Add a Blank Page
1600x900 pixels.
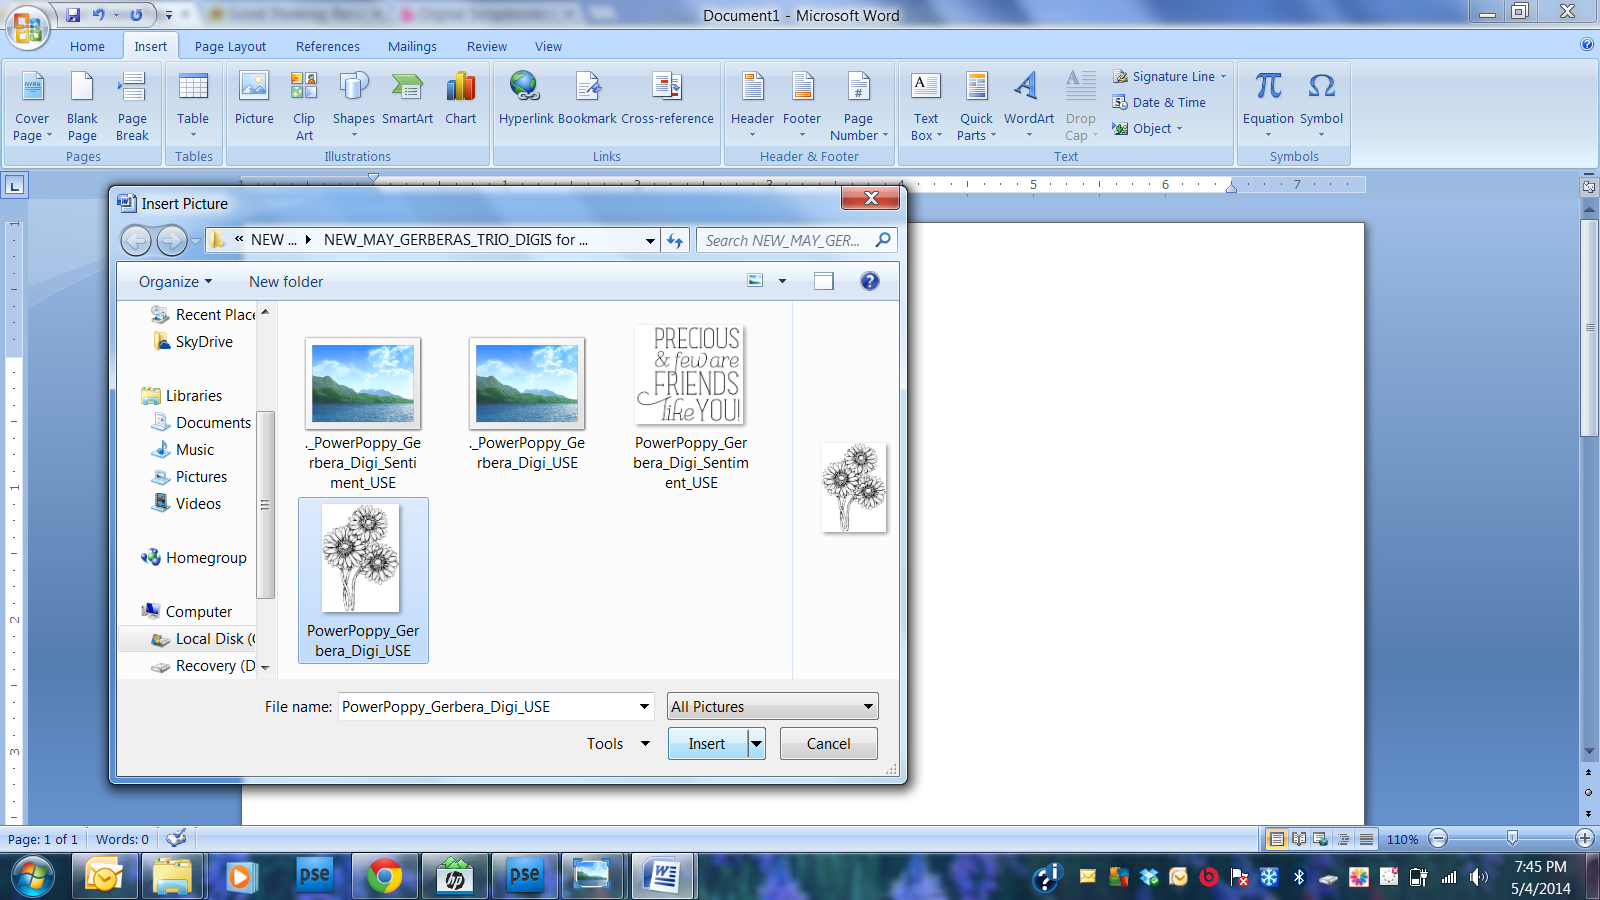(82, 106)
